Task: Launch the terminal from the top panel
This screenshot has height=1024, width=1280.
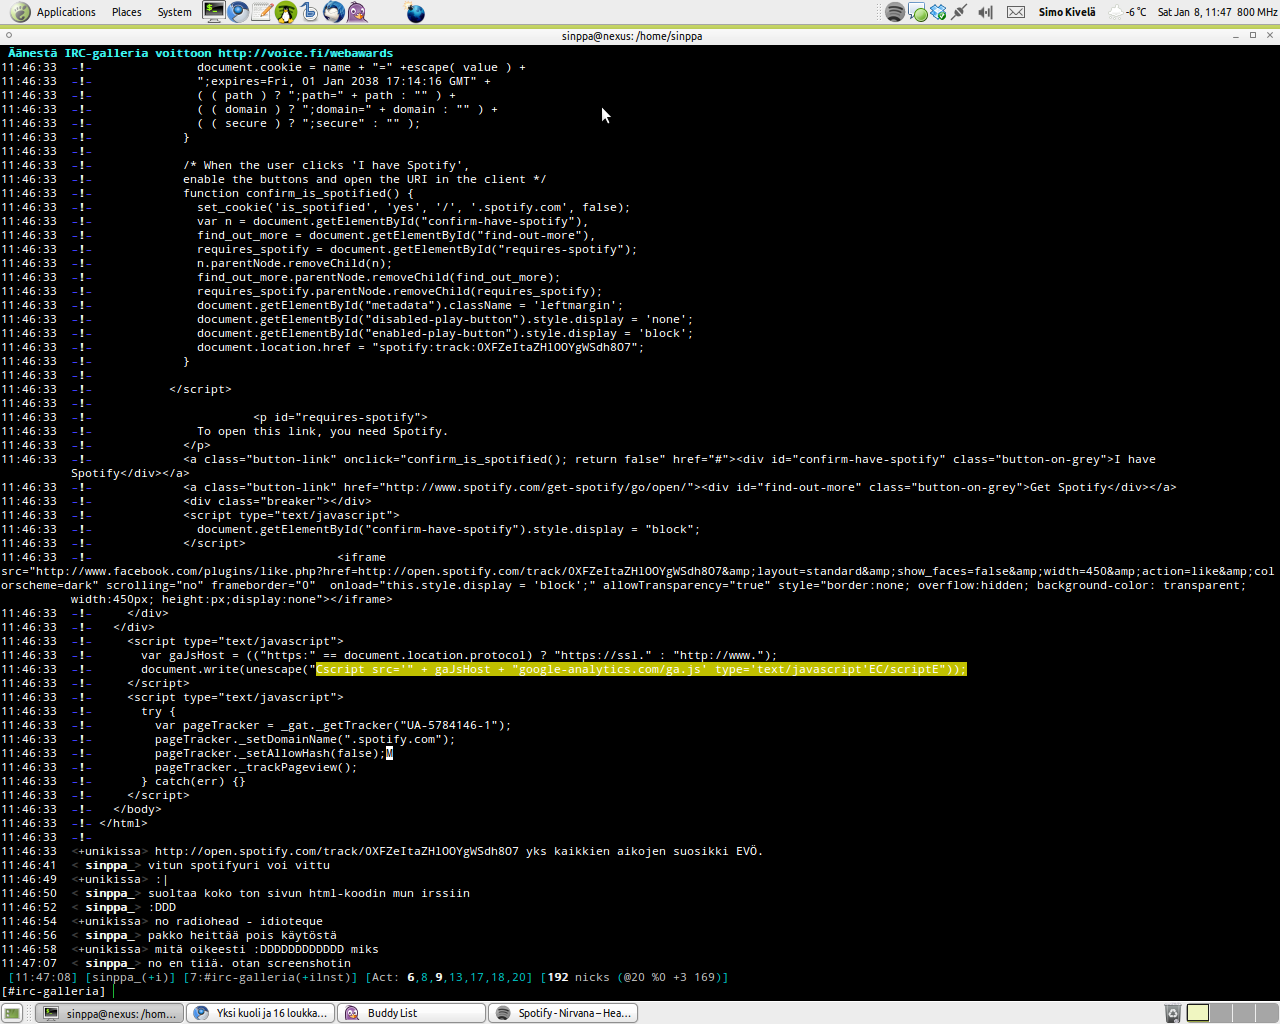Action: tap(213, 12)
